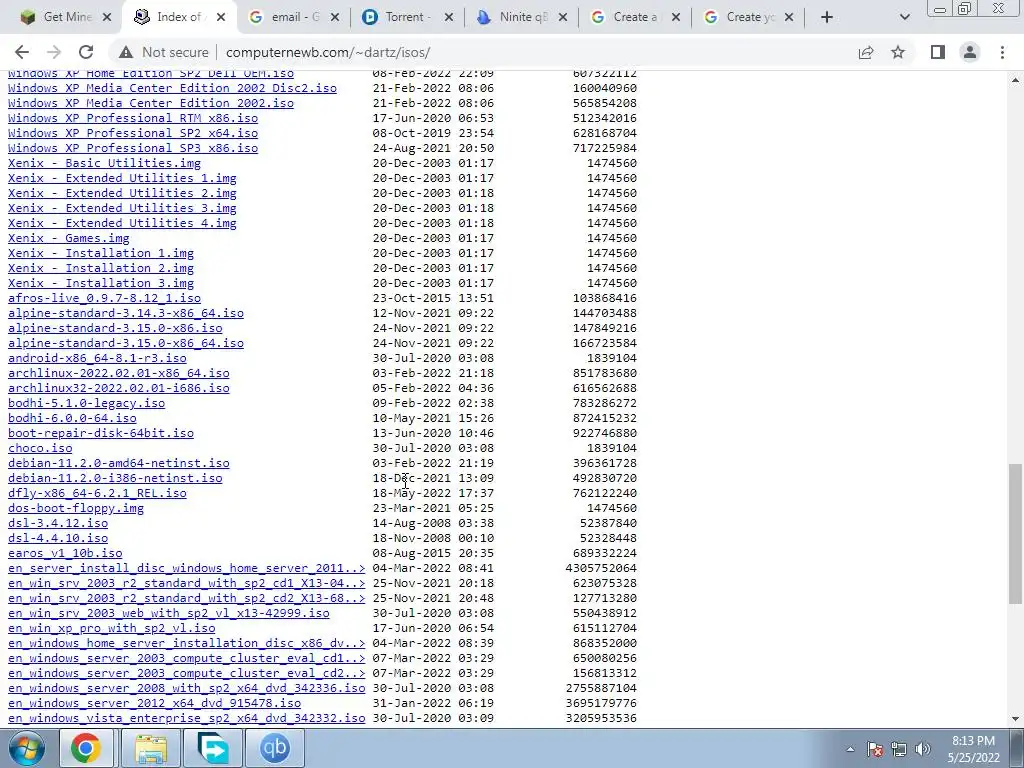This screenshot has width=1024, height=768.
Task: Share this page via share icon
Action: [x=866, y=52]
